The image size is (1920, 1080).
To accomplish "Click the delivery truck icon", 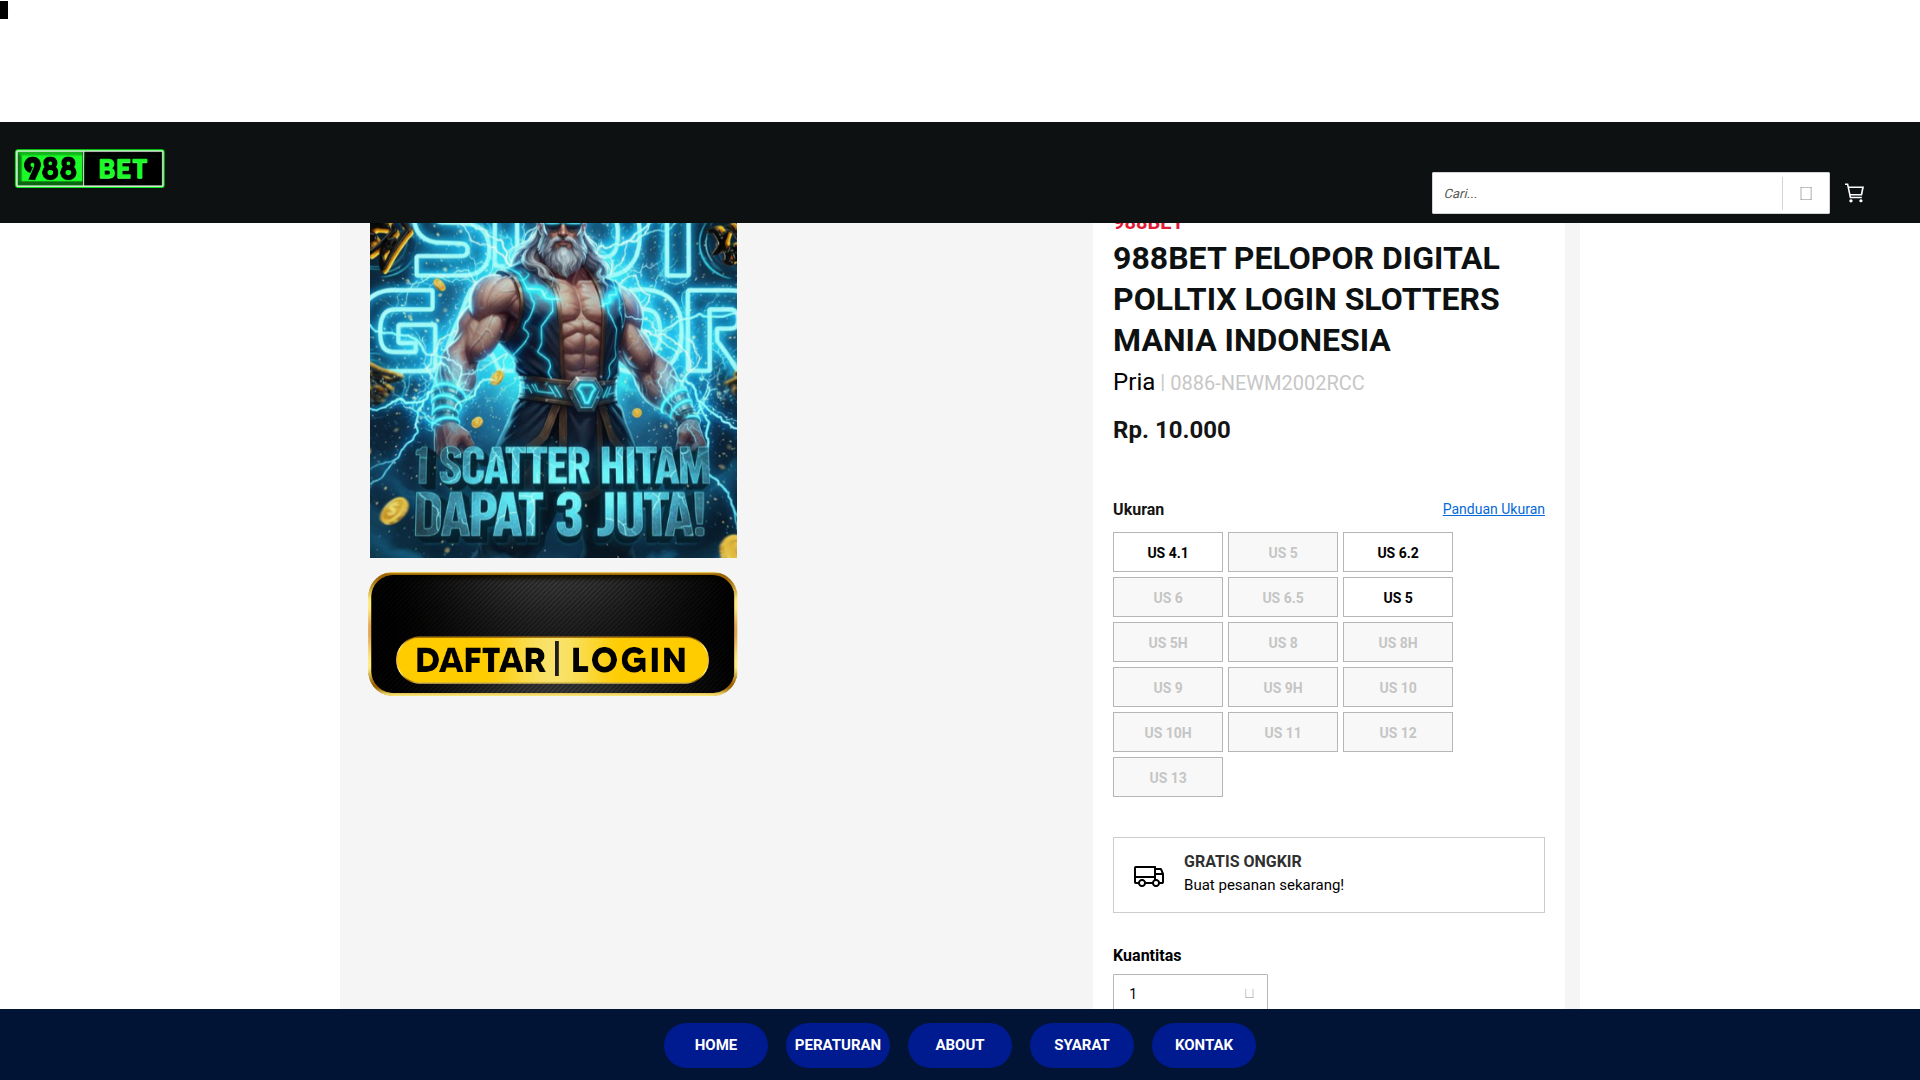I will (x=1148, y=876).
